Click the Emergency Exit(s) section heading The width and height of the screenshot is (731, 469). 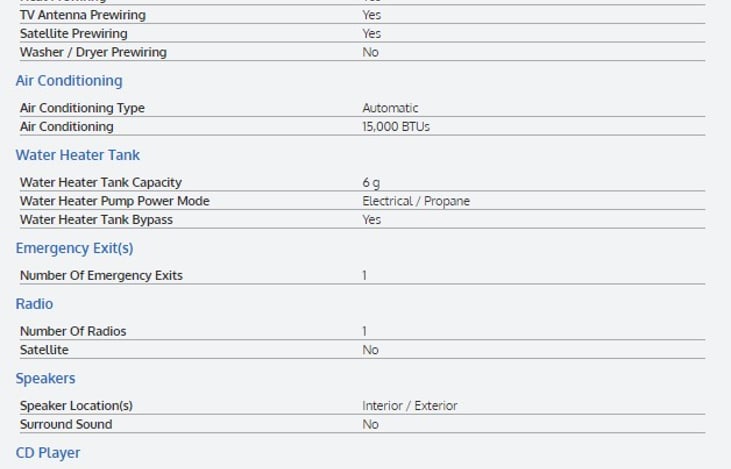coord(74,248)
